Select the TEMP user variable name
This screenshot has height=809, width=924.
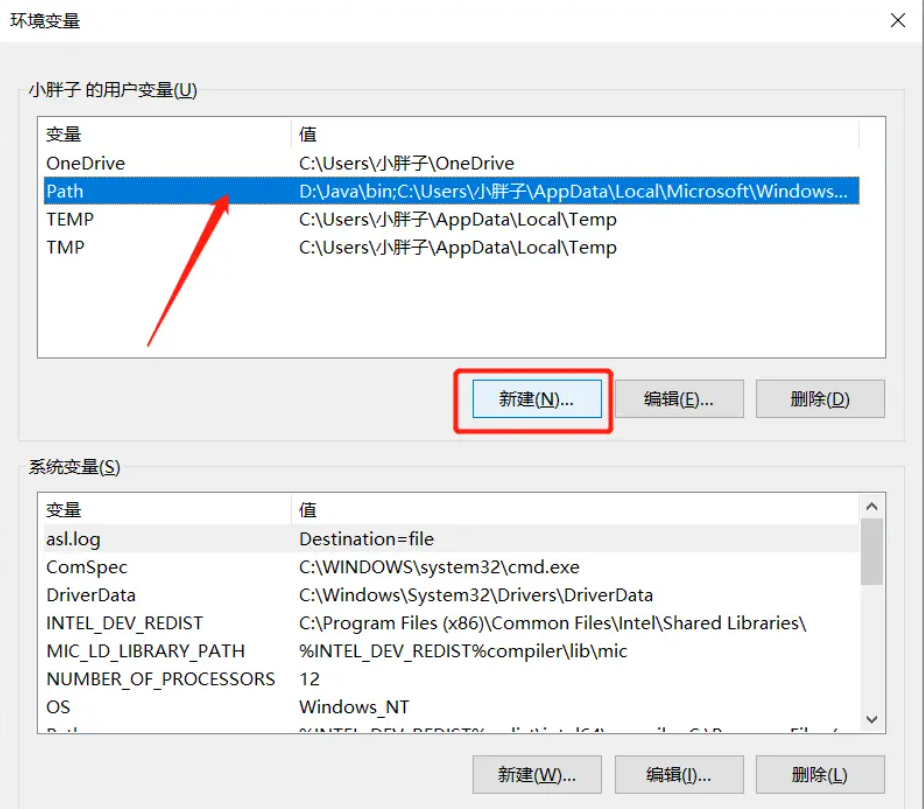70,219
